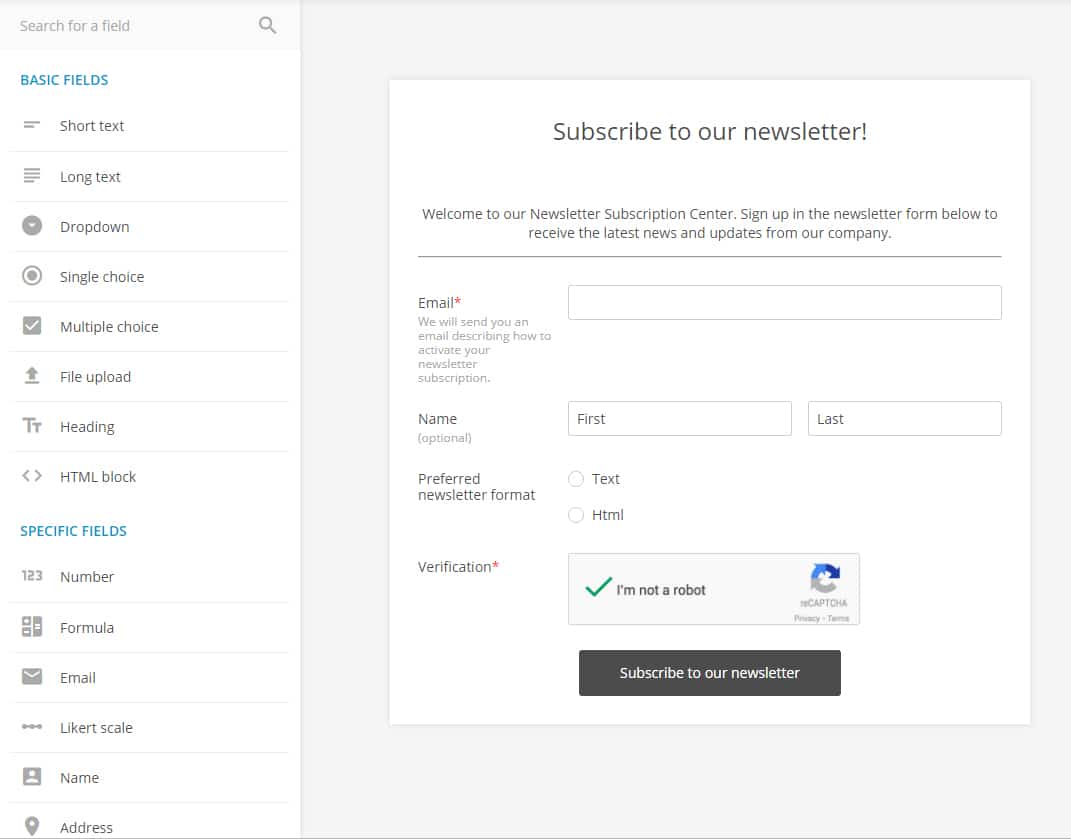The width and height of the screenshot is (1071, 839).
Task: Select the Text newsletter format option
Action: click(x=576, y=479)
